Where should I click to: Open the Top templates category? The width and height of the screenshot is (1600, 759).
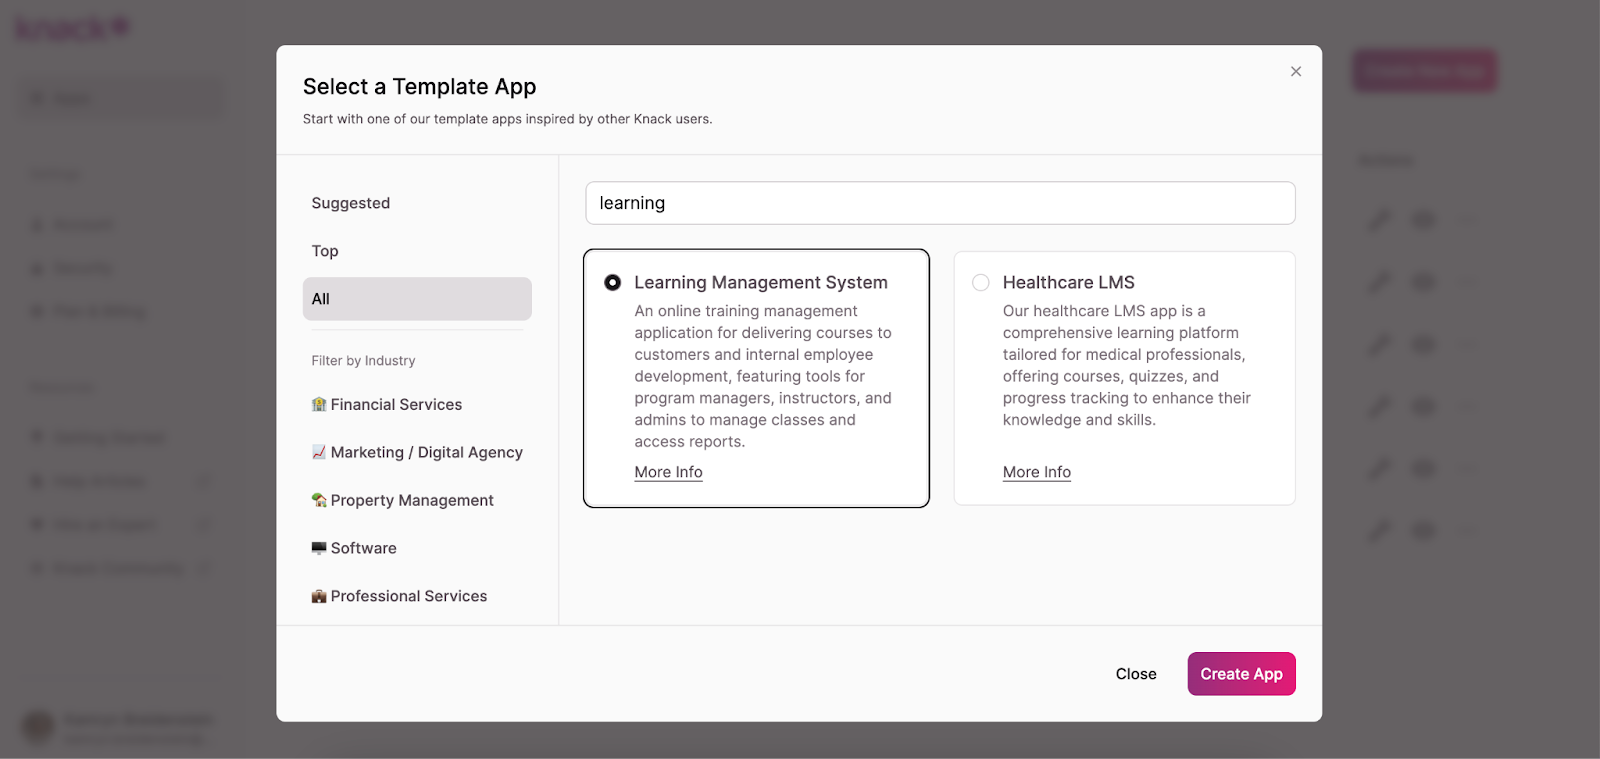coord(325,251)
